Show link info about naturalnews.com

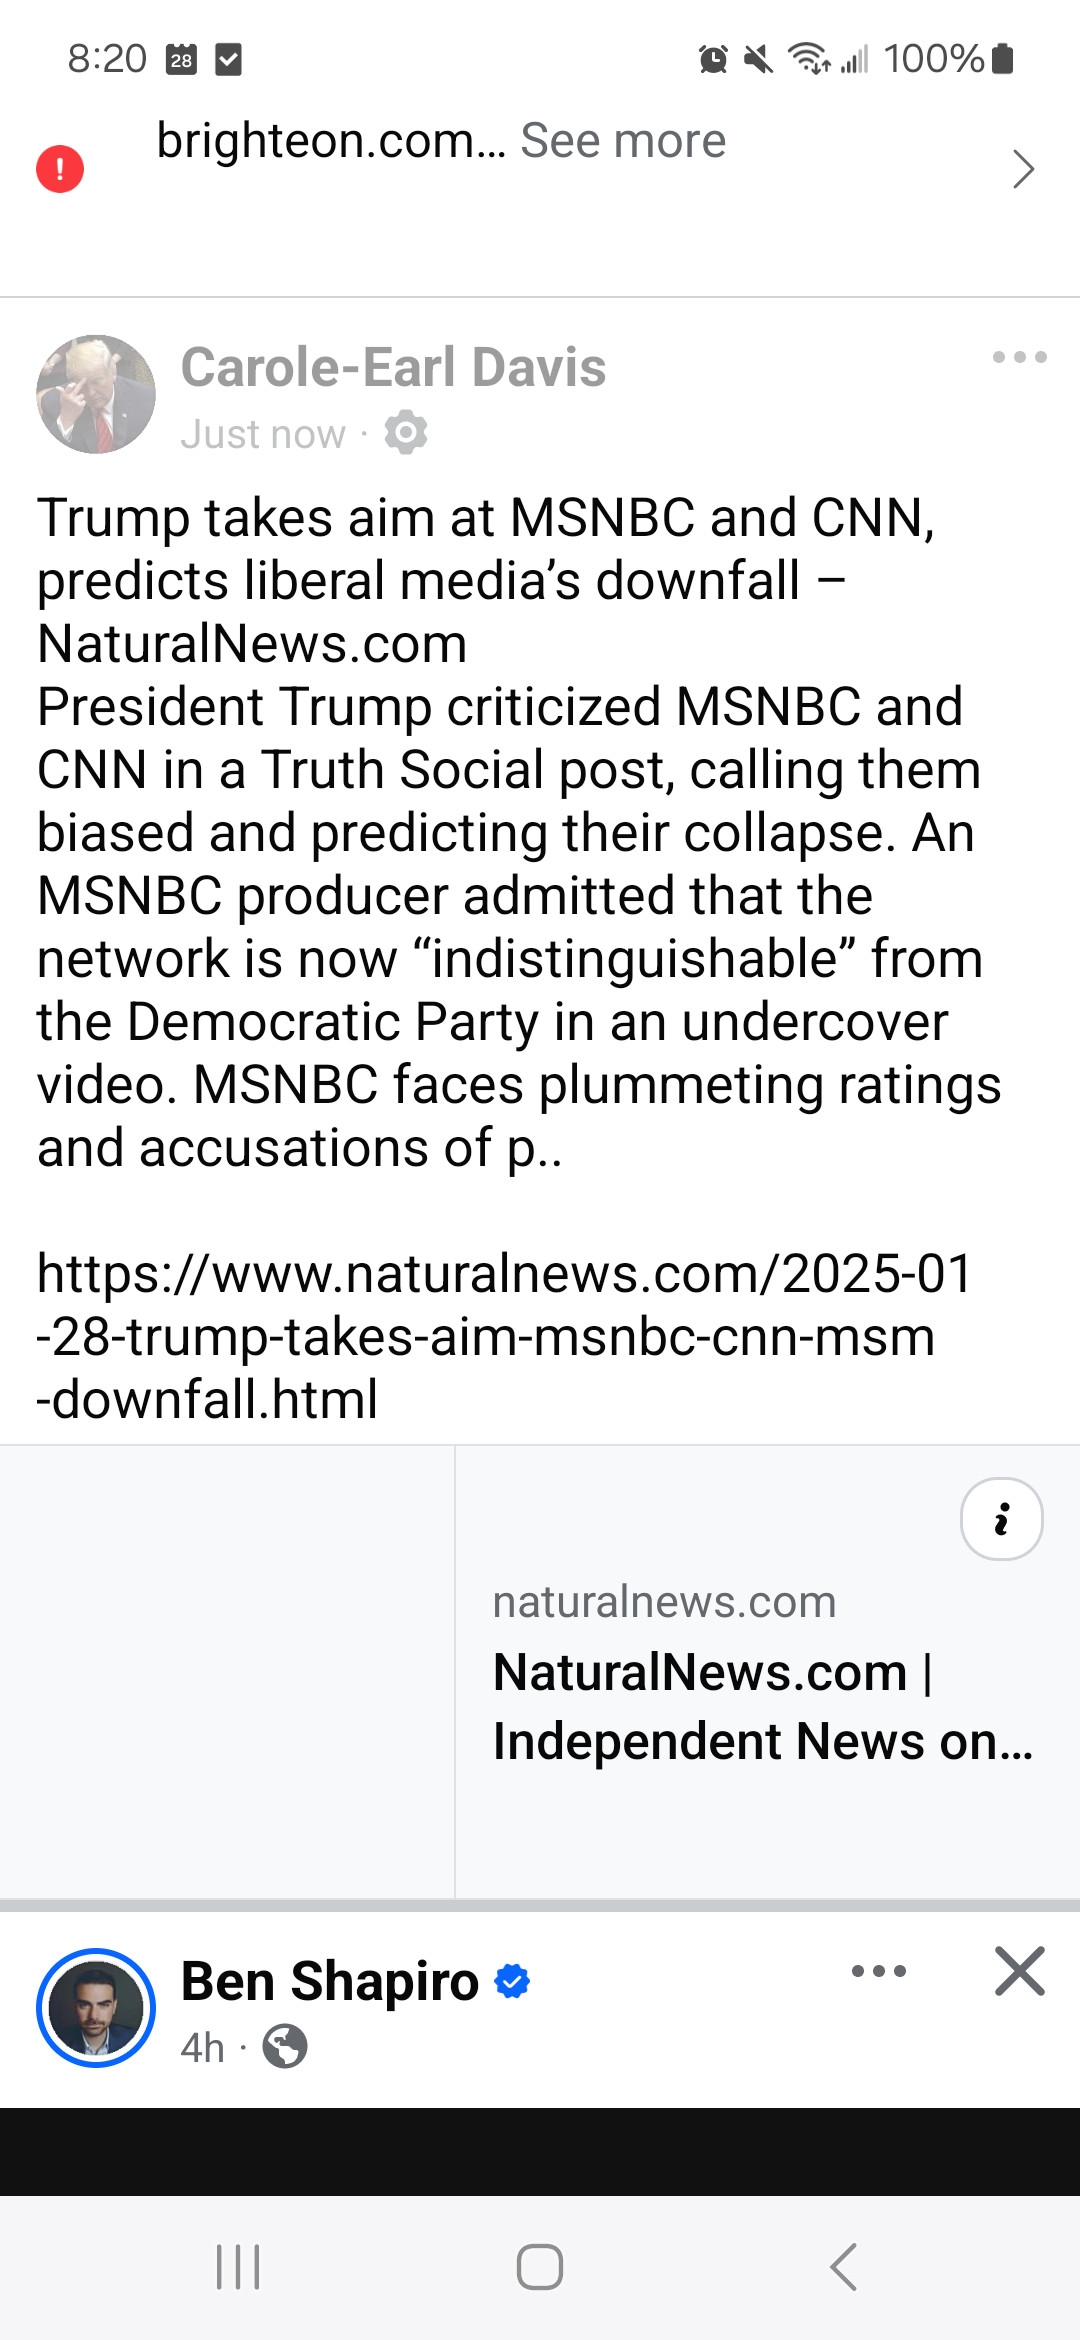(1001, 1519)
